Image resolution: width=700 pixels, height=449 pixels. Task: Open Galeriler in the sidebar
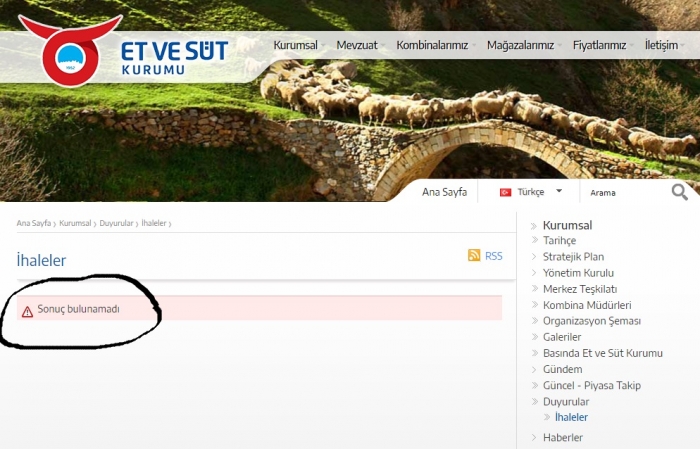coord(562,337)
